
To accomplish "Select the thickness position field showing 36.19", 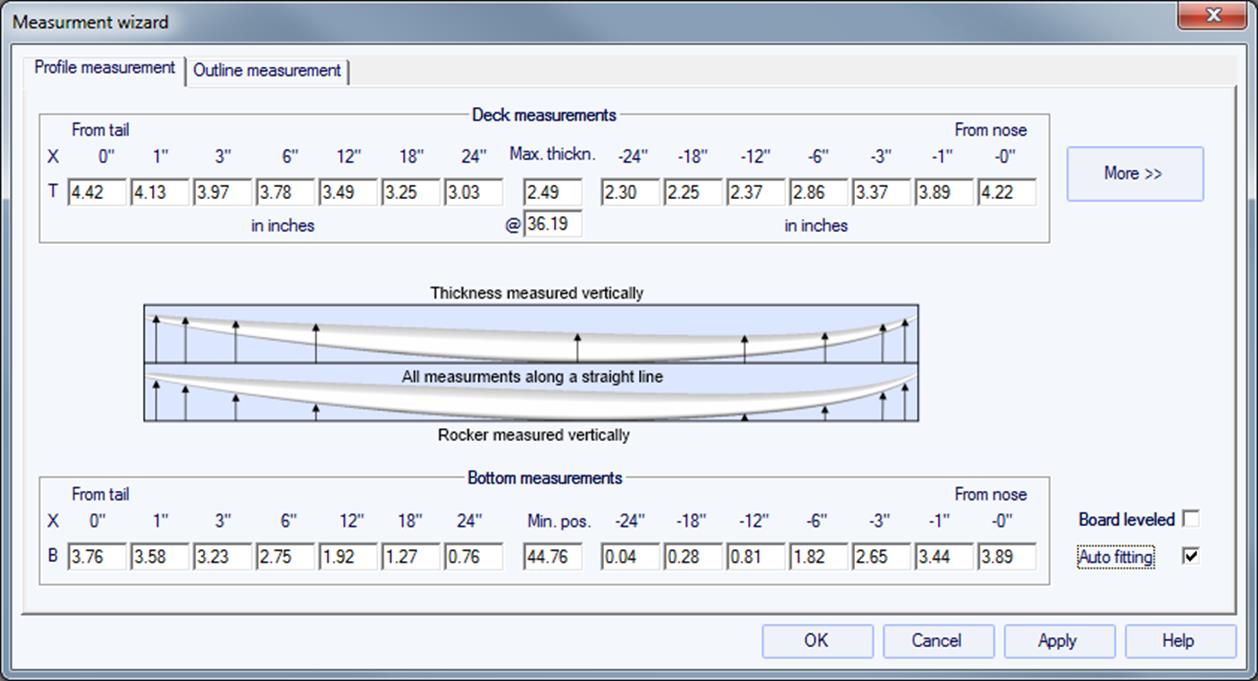I will (x=552, y=225).
